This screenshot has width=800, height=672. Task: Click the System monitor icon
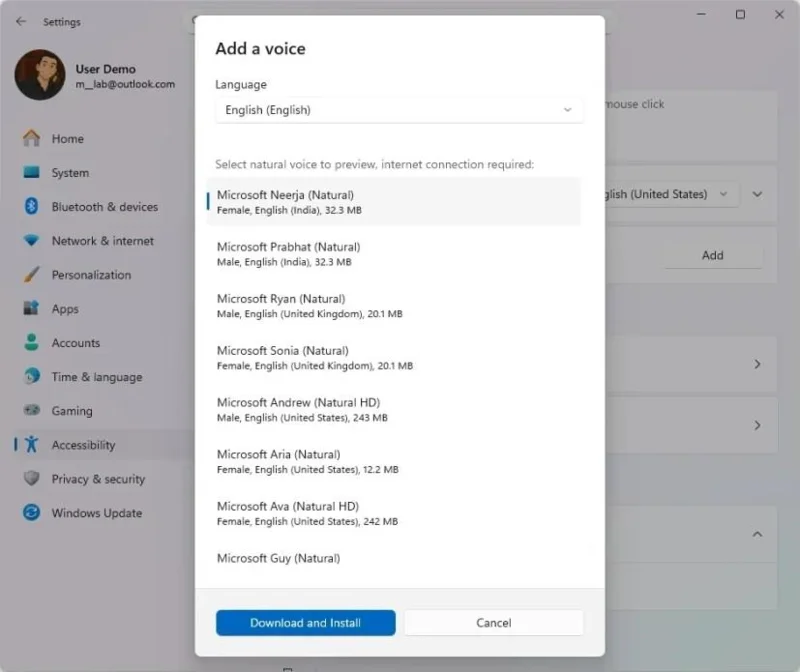32,172
